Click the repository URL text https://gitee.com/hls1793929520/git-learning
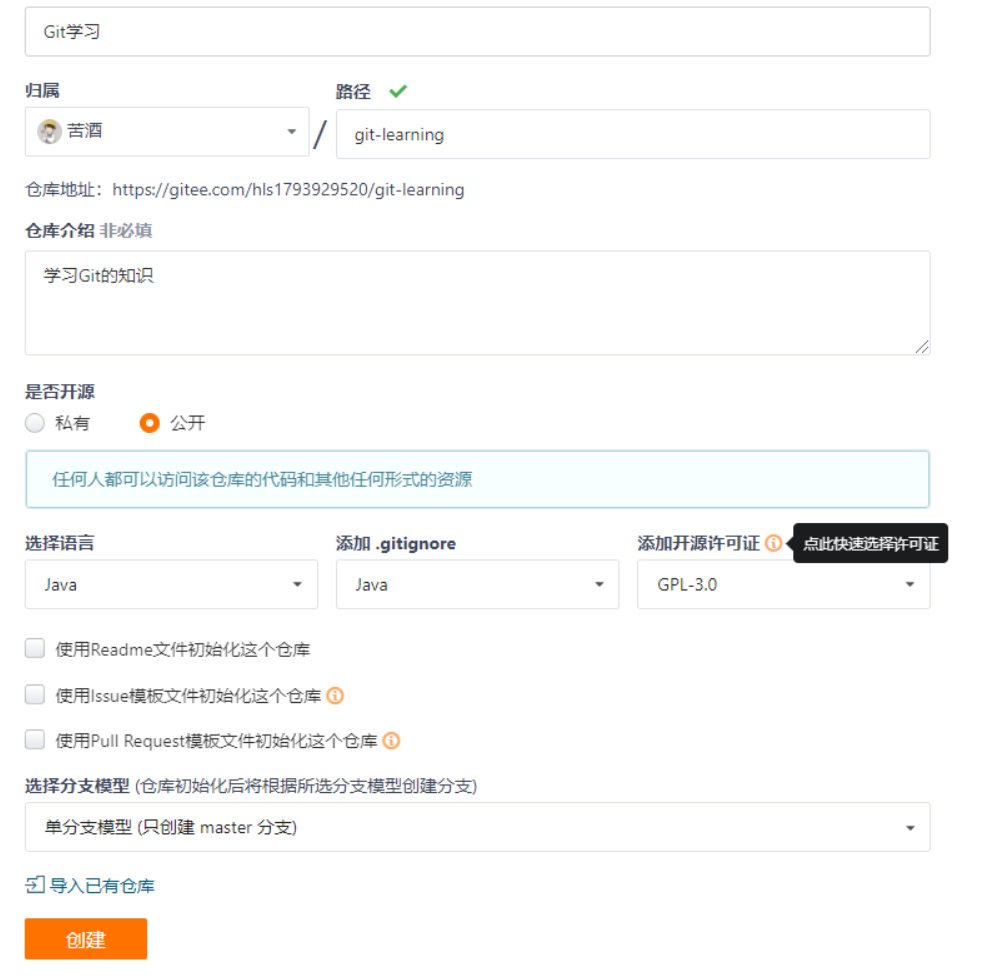 (x=288, y=190)
